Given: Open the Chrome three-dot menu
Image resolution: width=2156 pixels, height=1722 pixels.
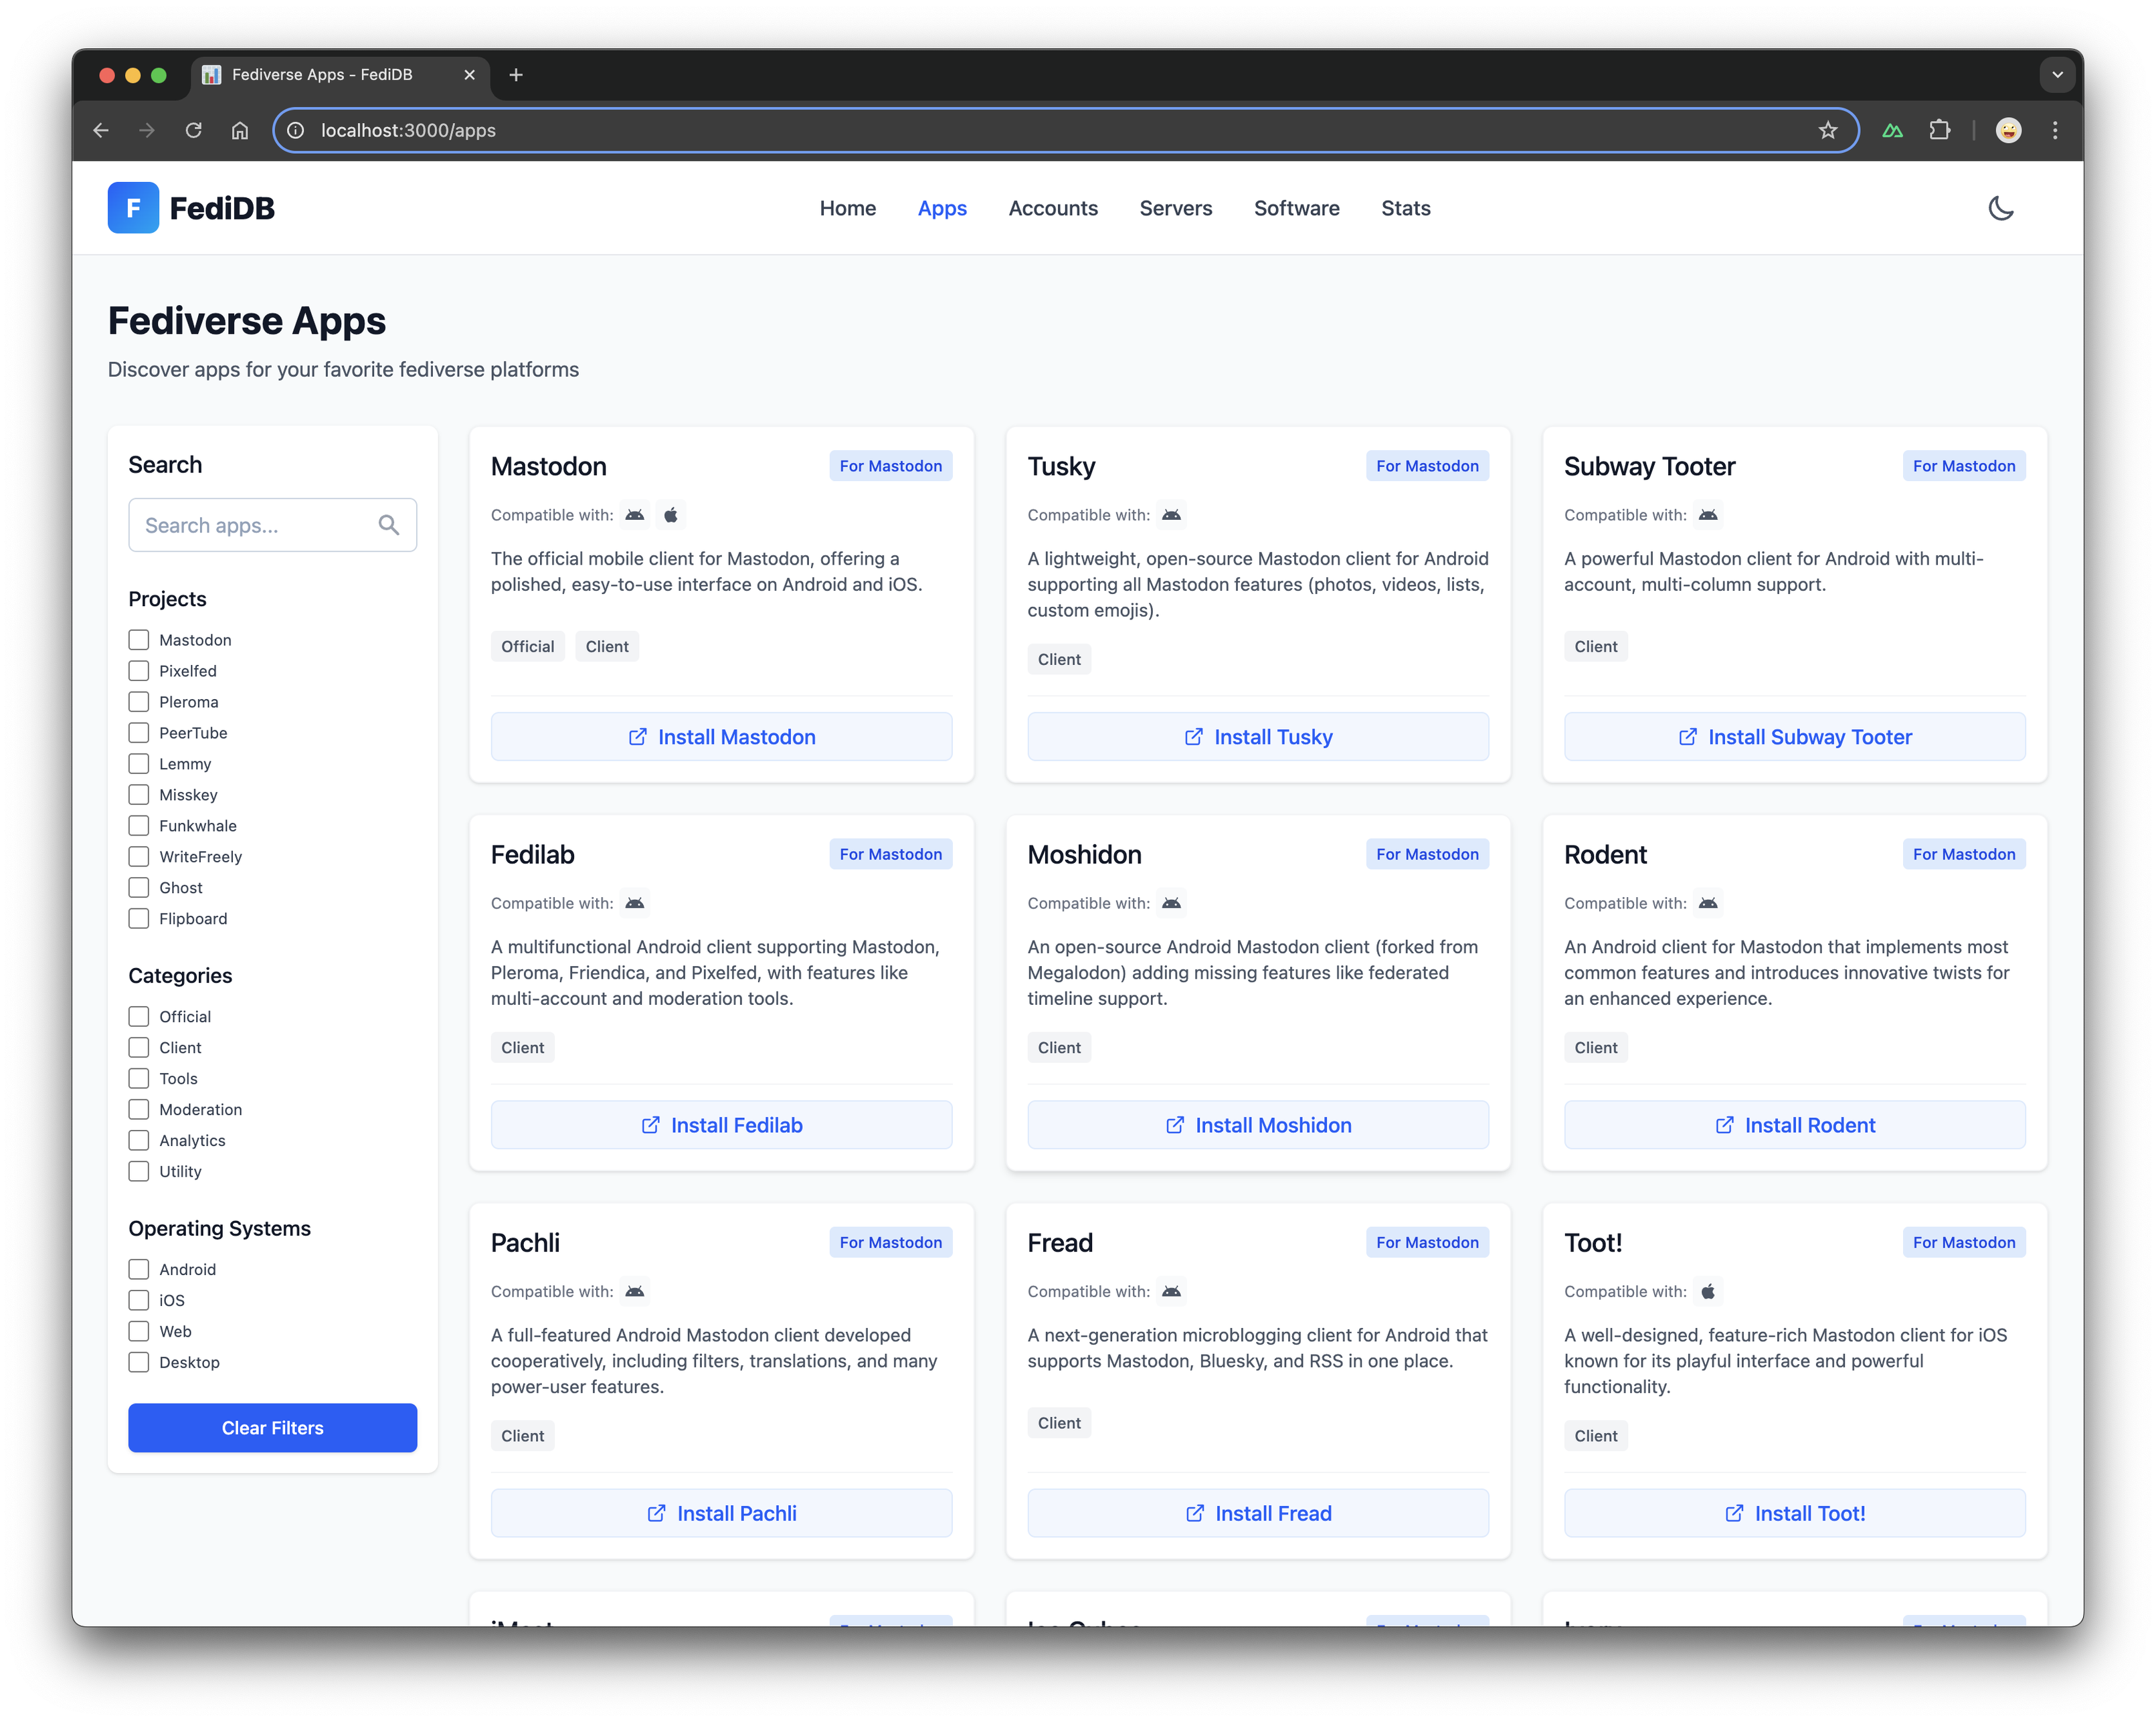Looking at the screenshot, I should [2055, 130].
